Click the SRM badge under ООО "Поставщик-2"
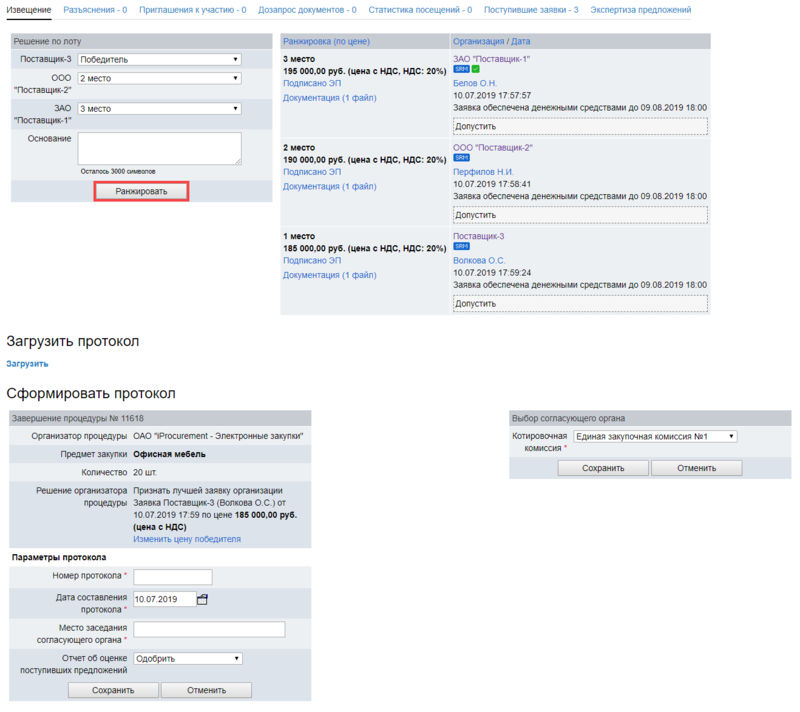The width and height of the screenshot is (800, 712). tap(460, 158)
